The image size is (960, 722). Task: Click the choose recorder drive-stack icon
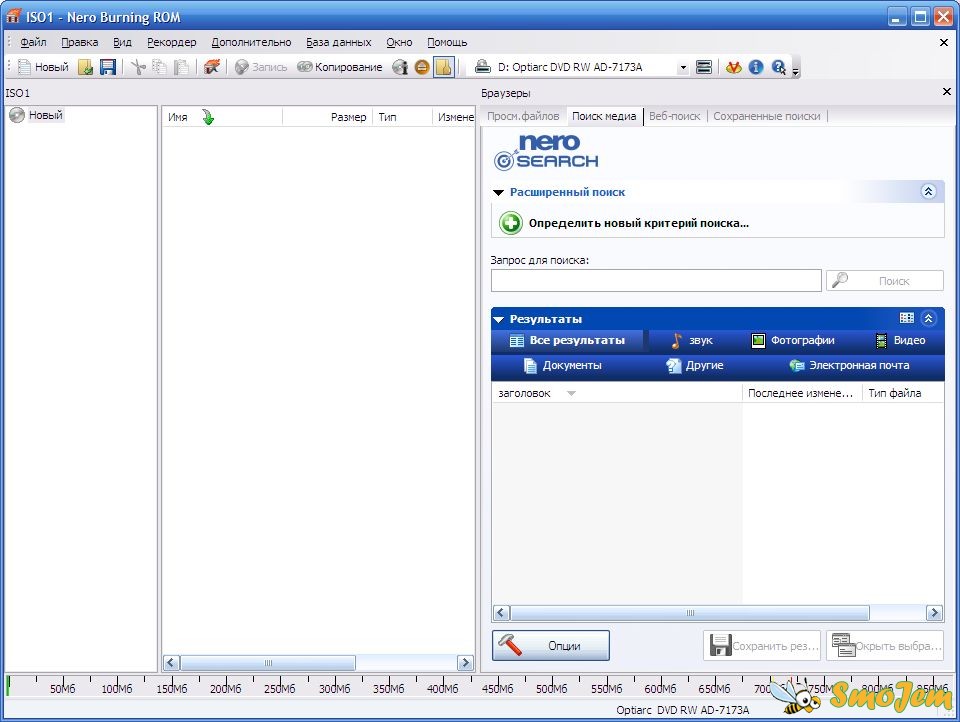point(704,67)
